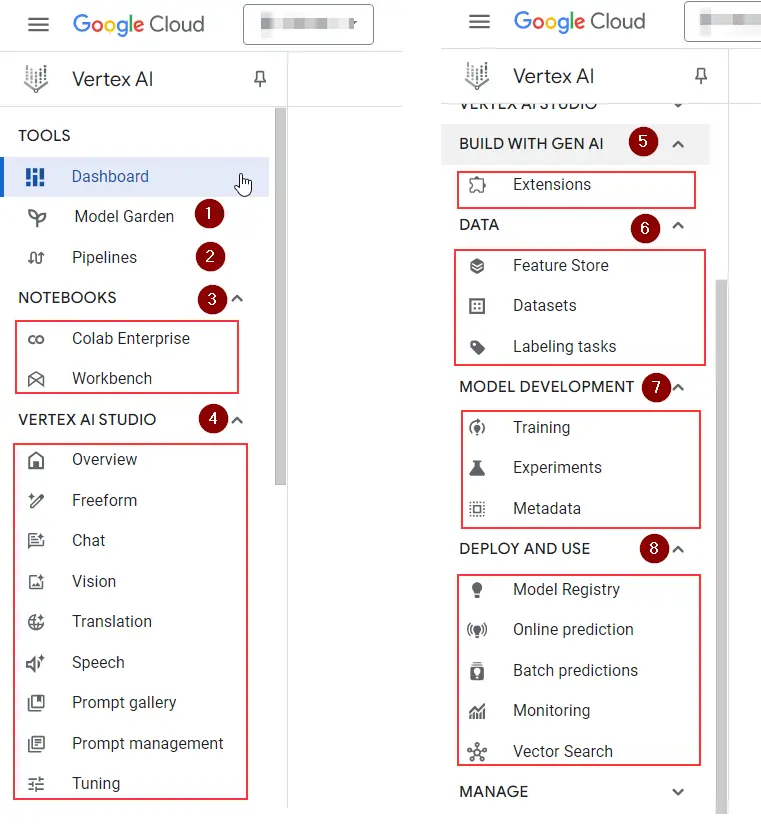Viewport: 761px width, 824px height.
Task: Click the Pipelines icon
Action: [37, 258]
